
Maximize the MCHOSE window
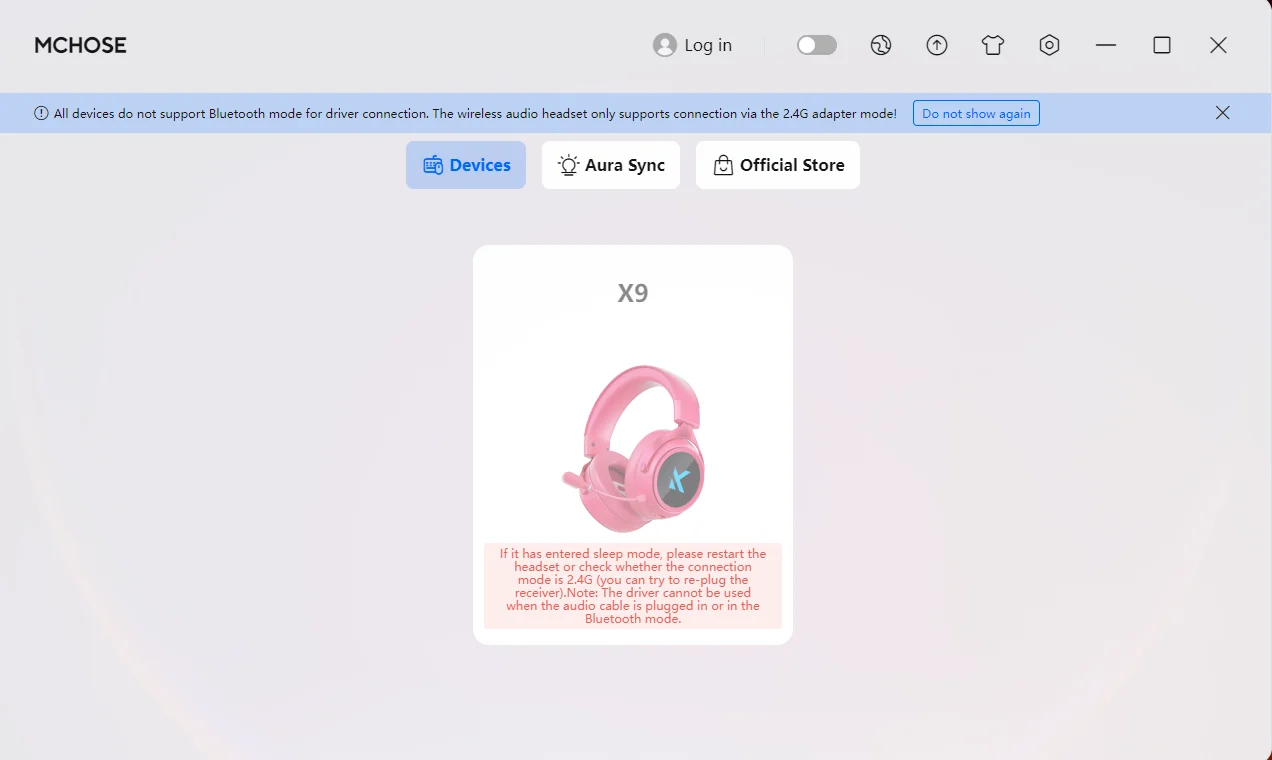pyautogui.click(x=1162, y=45)
